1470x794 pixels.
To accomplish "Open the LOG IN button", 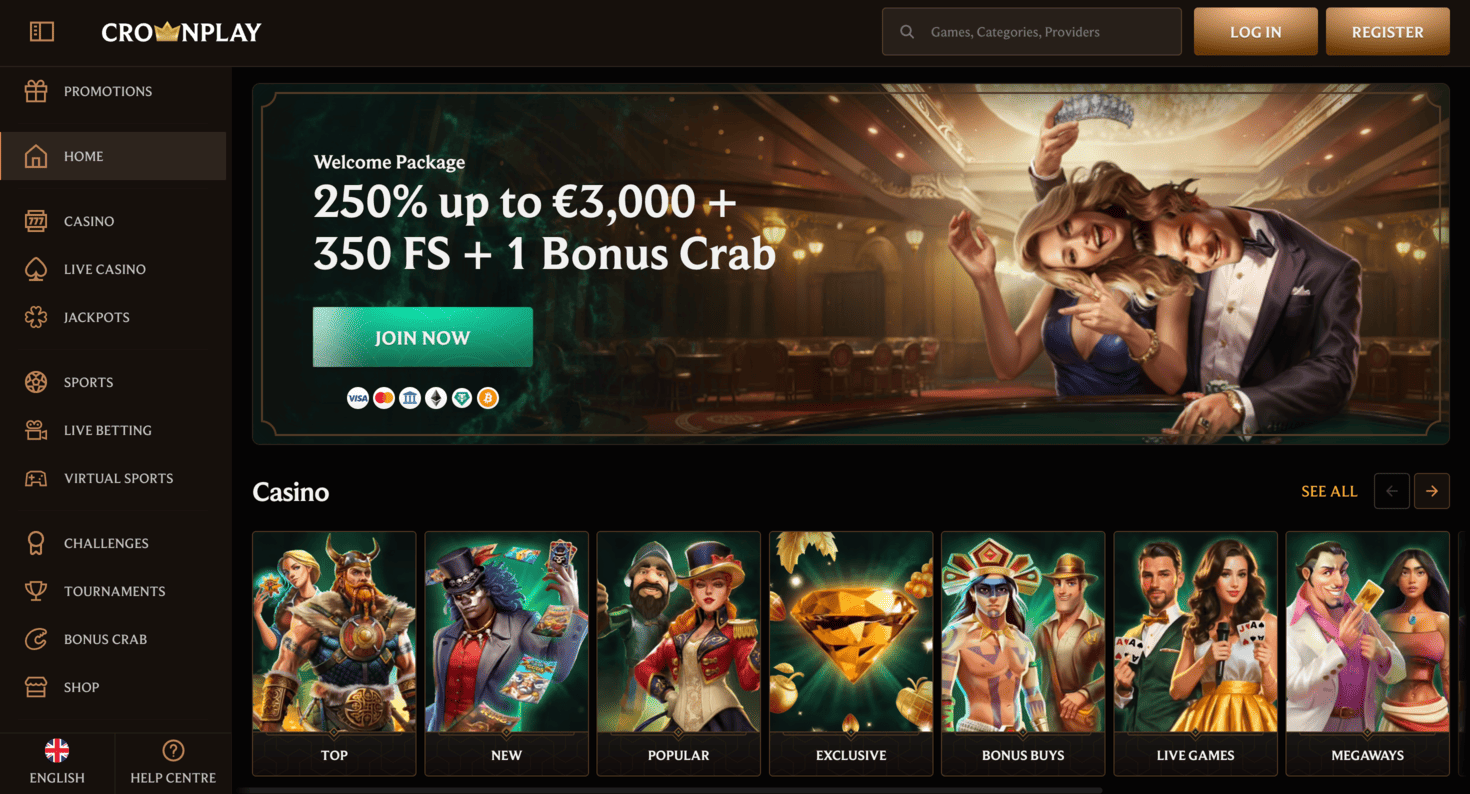I will tap(1256, 32).
